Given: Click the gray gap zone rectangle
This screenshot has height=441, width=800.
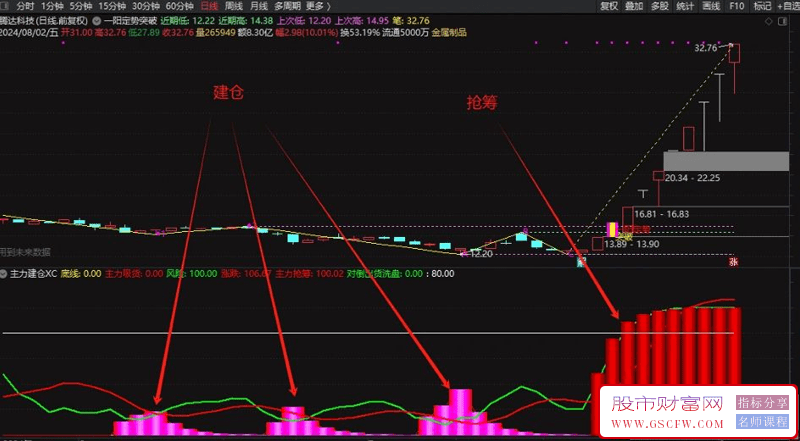Looking at the screenshot, I should tap(727, 161).
